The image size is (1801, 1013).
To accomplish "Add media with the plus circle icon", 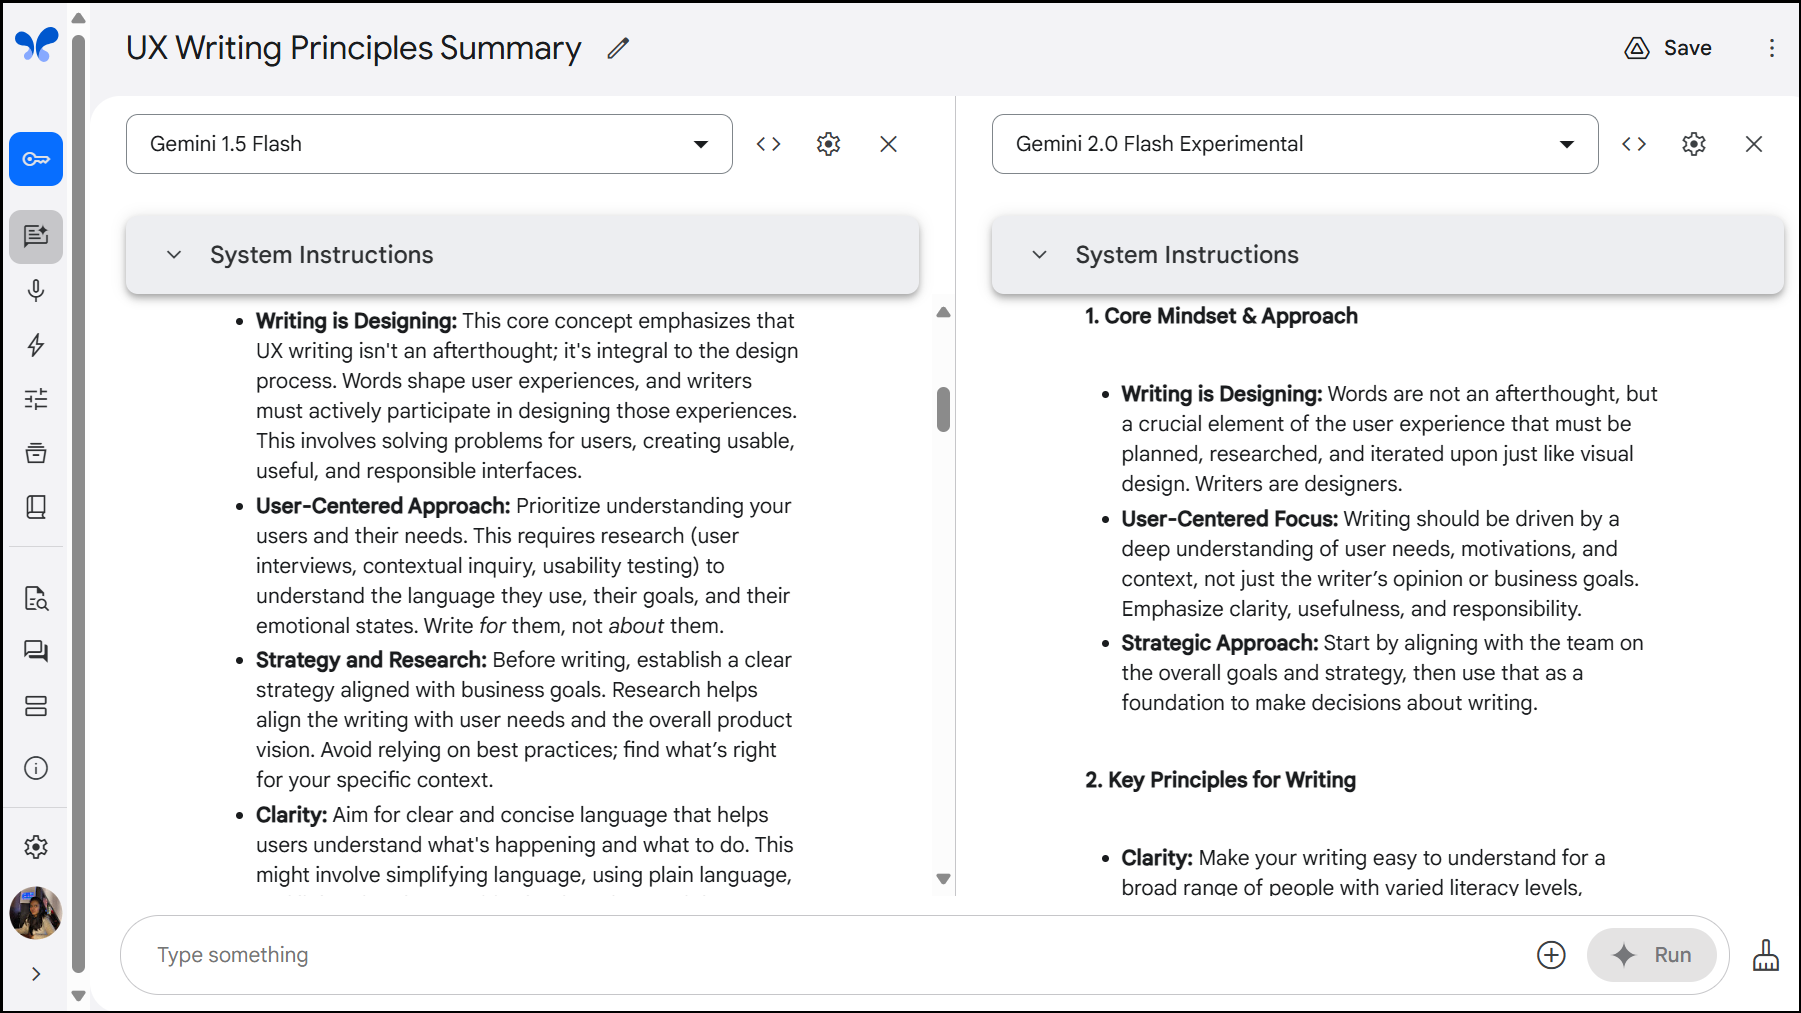I will 1551,955.
